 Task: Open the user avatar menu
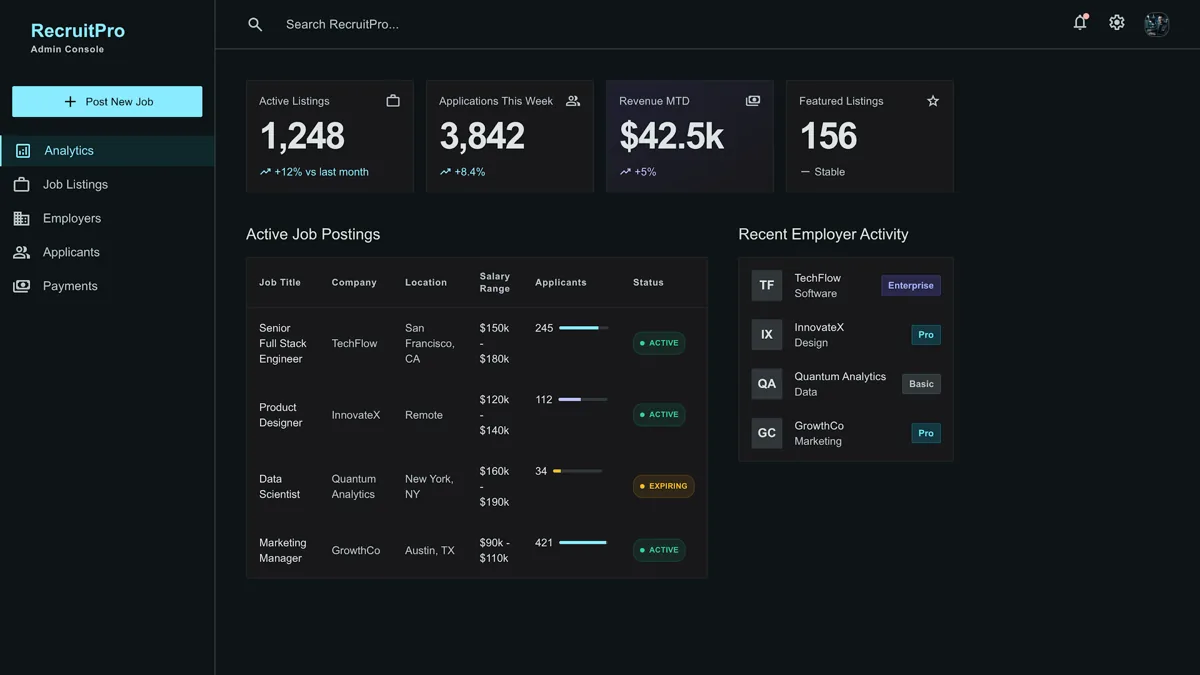(x=1157, y=24)
